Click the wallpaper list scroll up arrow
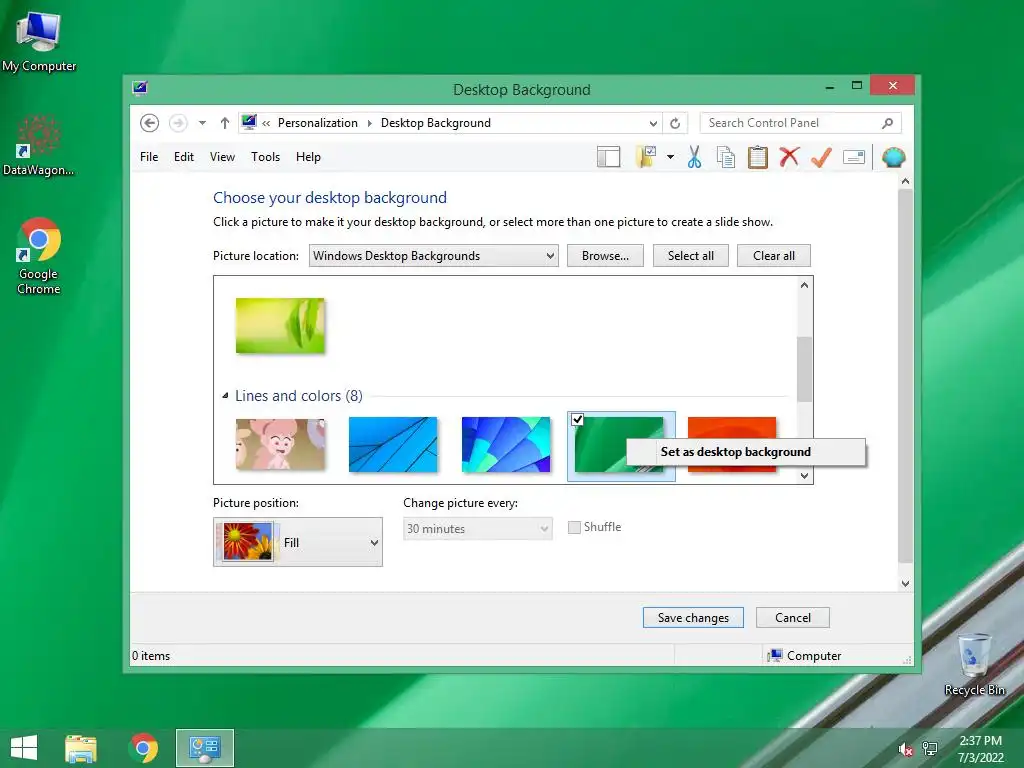This screenshot has width=1024, height=768. click(x=805, y=285)
